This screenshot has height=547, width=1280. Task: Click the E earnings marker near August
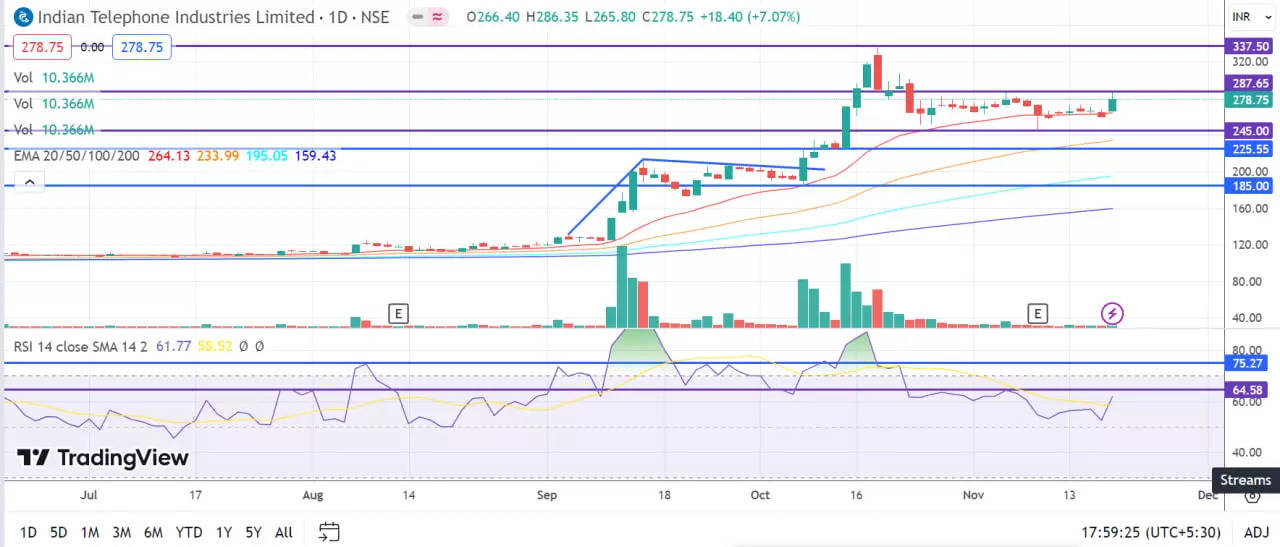point(399,314)
